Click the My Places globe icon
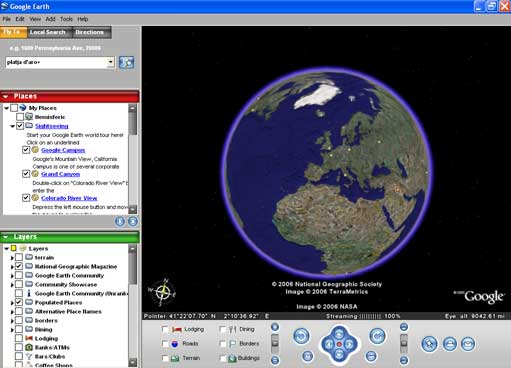Screen dimensions: 511x368 tap(23, 108)
